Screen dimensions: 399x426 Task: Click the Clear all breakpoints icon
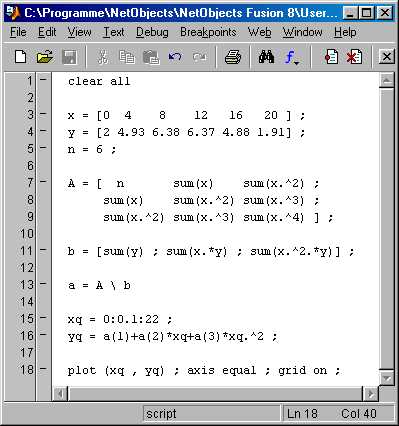pyautogui.click(x=354, y=57)
